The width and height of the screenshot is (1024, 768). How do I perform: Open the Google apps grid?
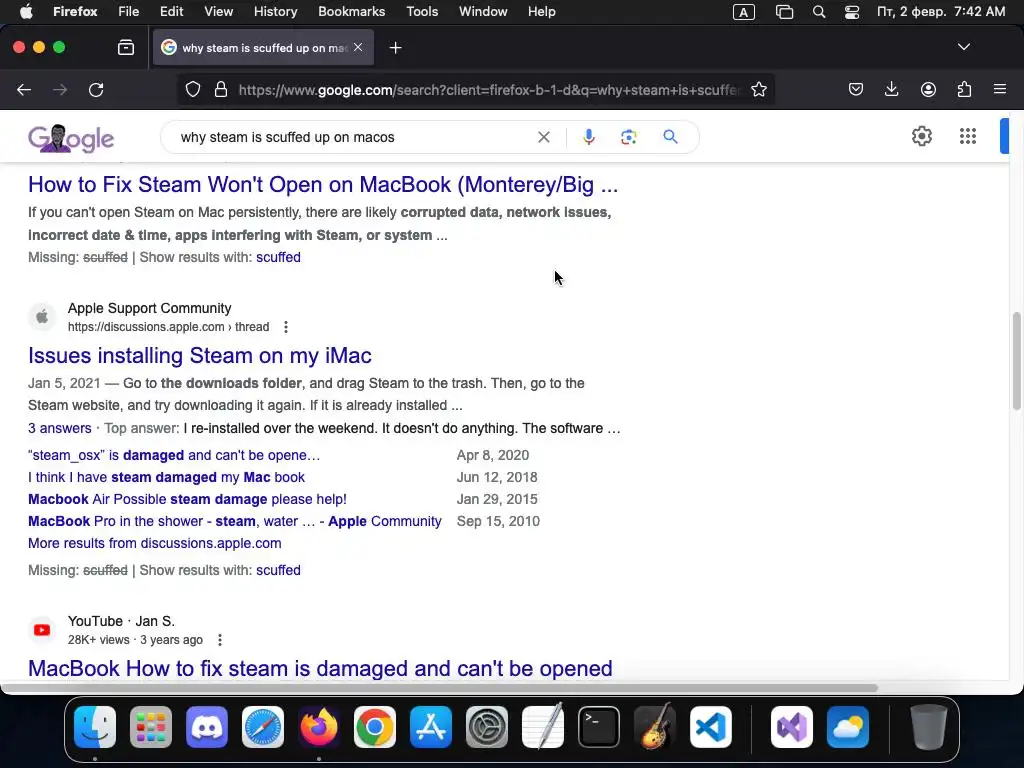point(968,136)
